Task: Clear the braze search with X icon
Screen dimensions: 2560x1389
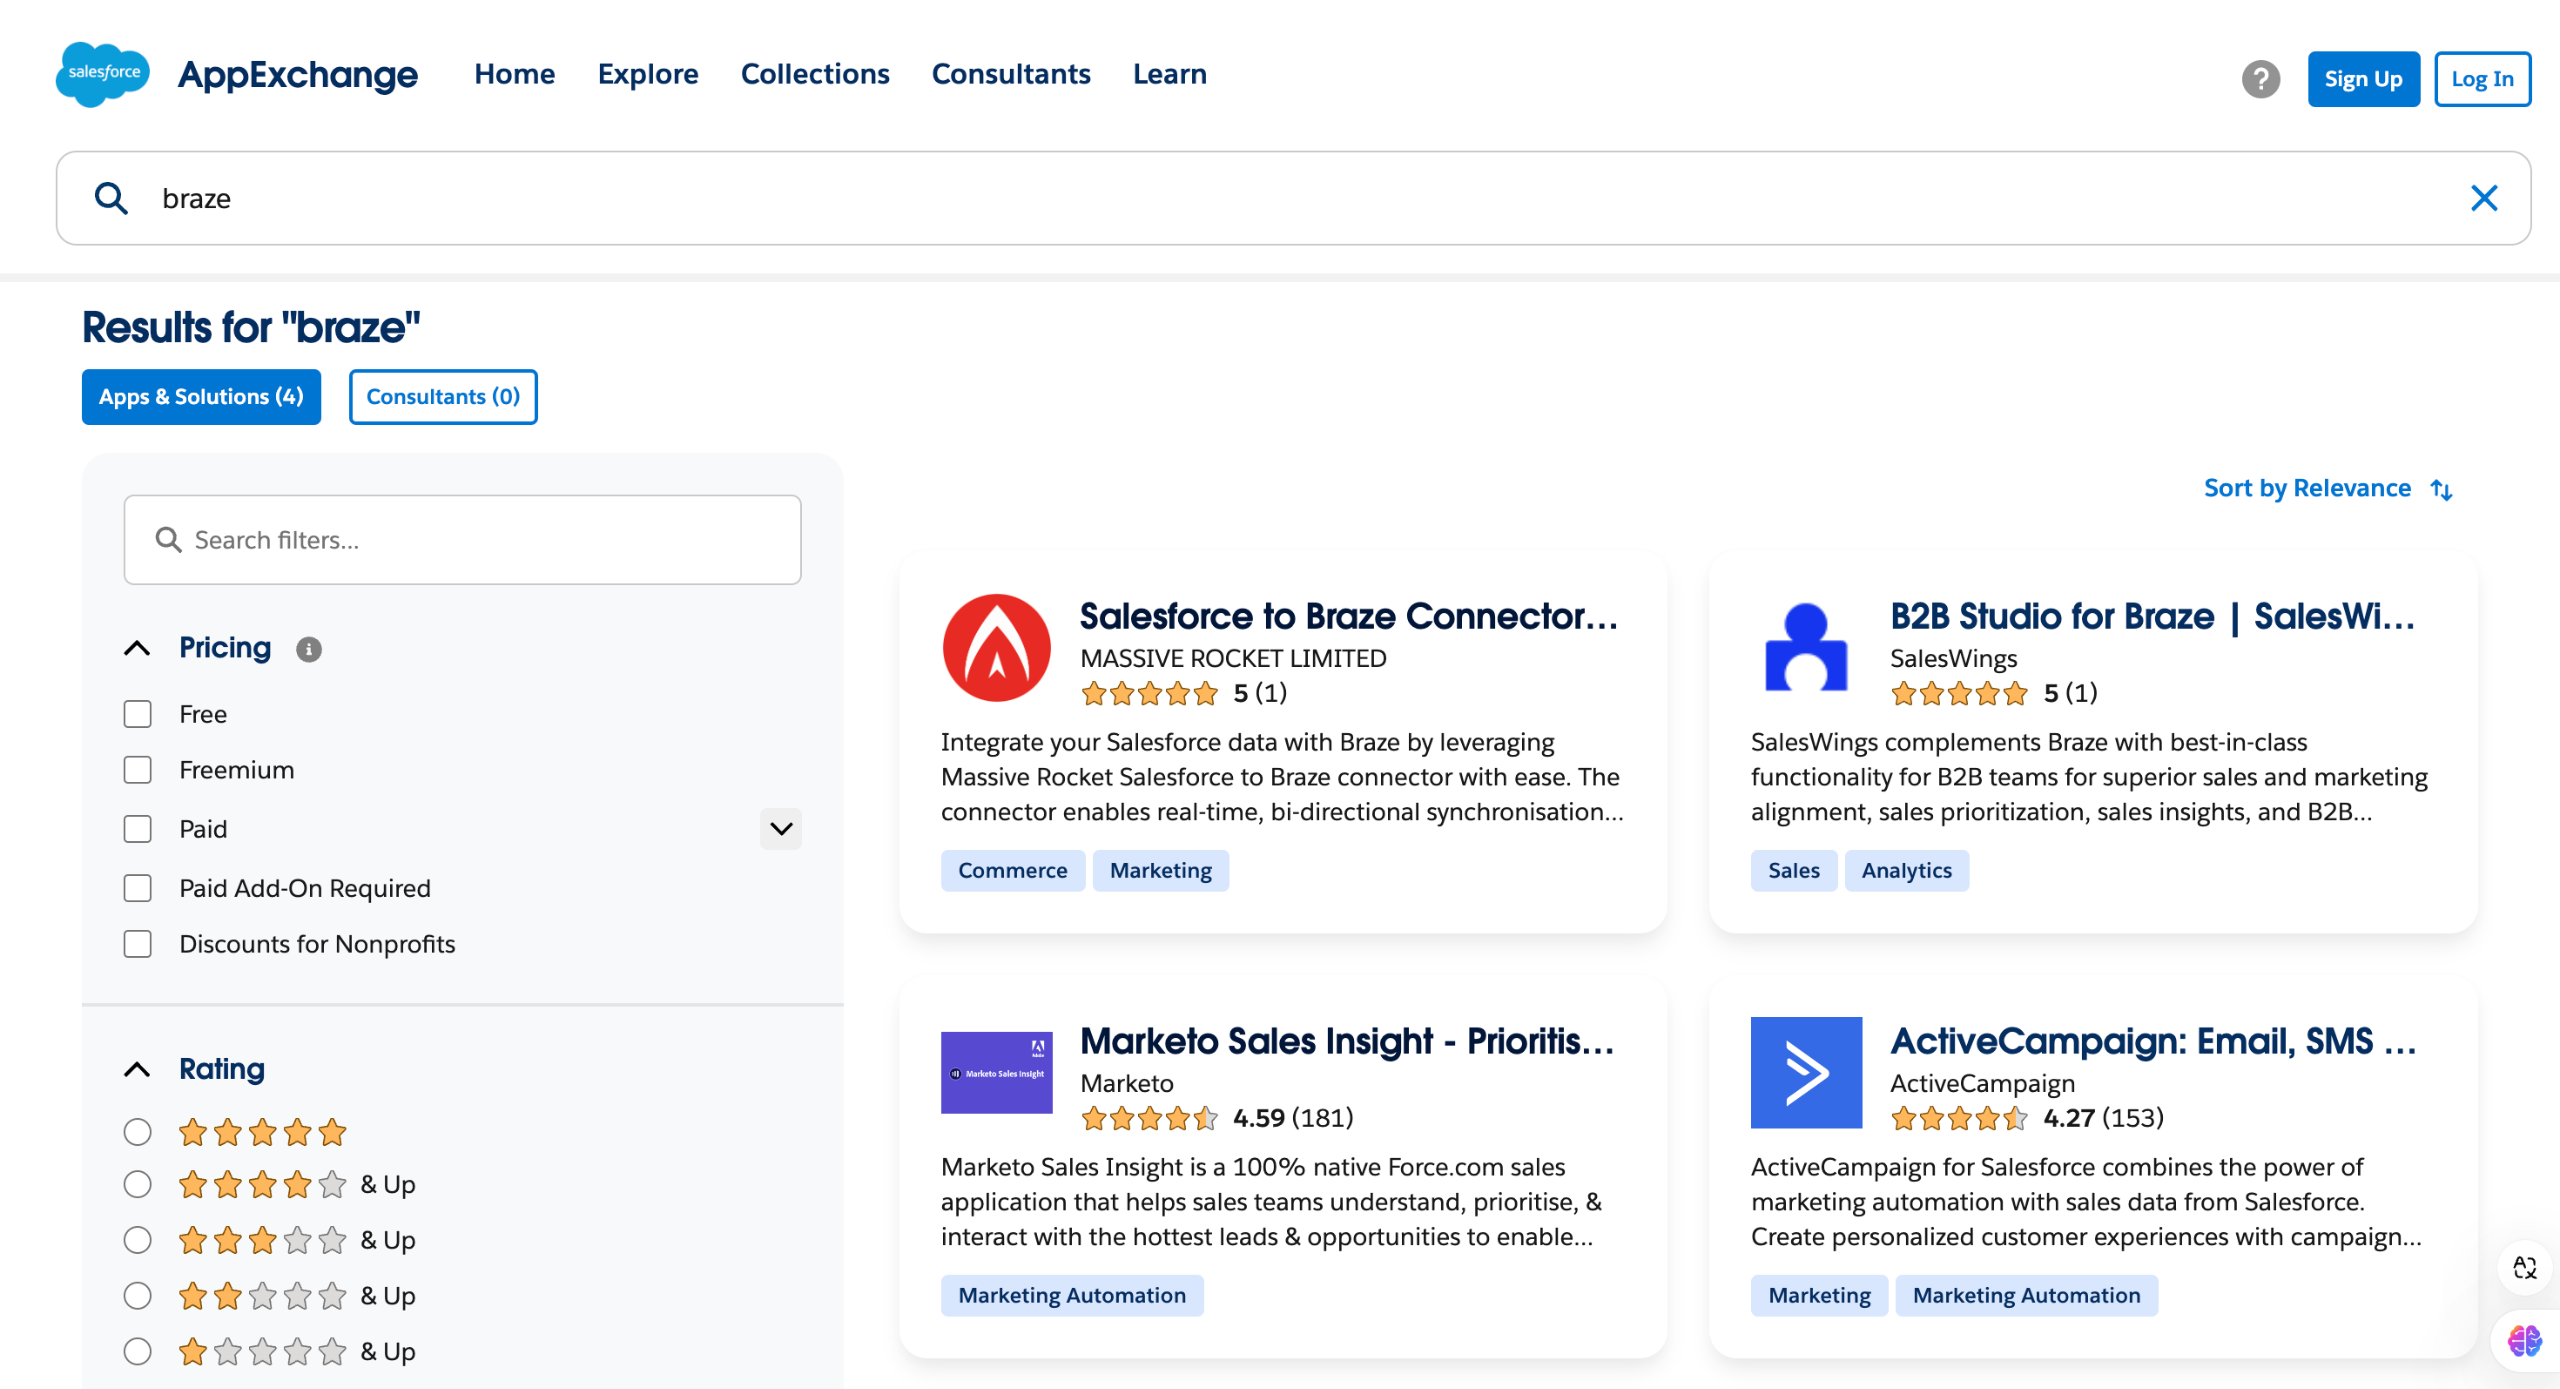Action: 2484,198
